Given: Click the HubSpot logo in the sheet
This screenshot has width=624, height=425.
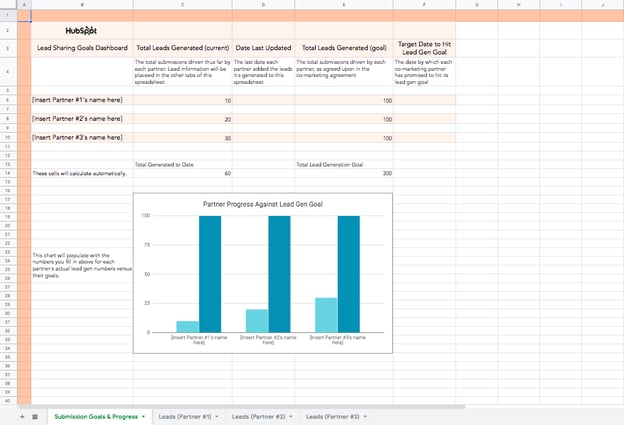Looking at the screenshot, I should [x=81, y=30].
